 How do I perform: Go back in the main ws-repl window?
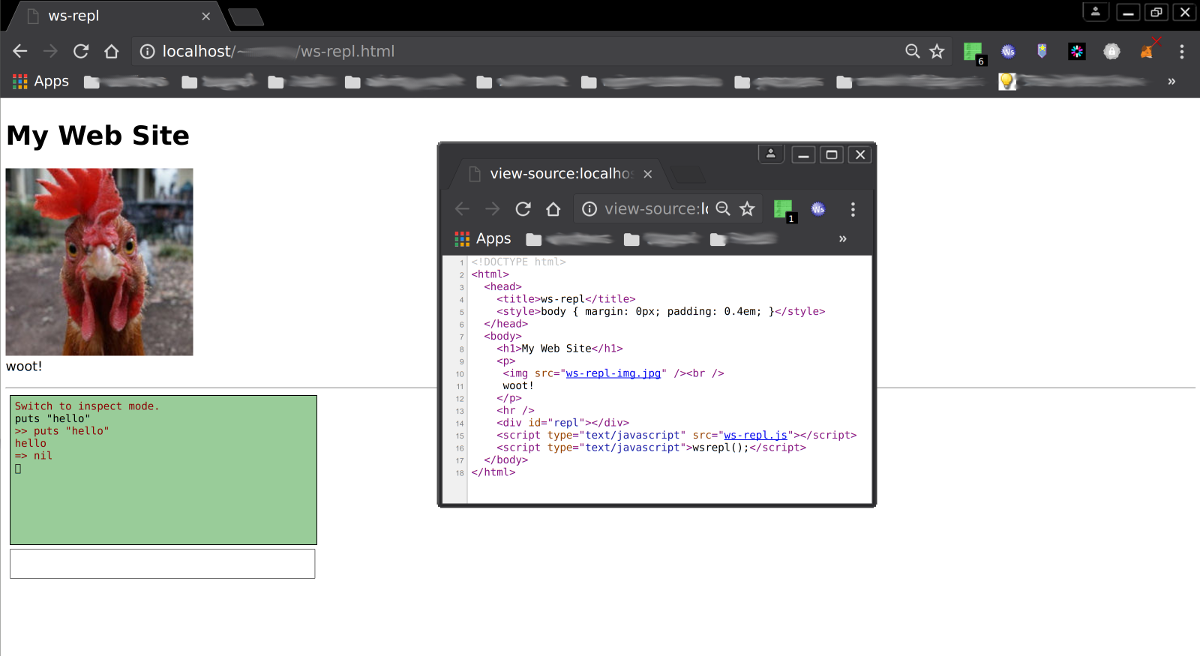pyautogui.click(x=20, y=51)
